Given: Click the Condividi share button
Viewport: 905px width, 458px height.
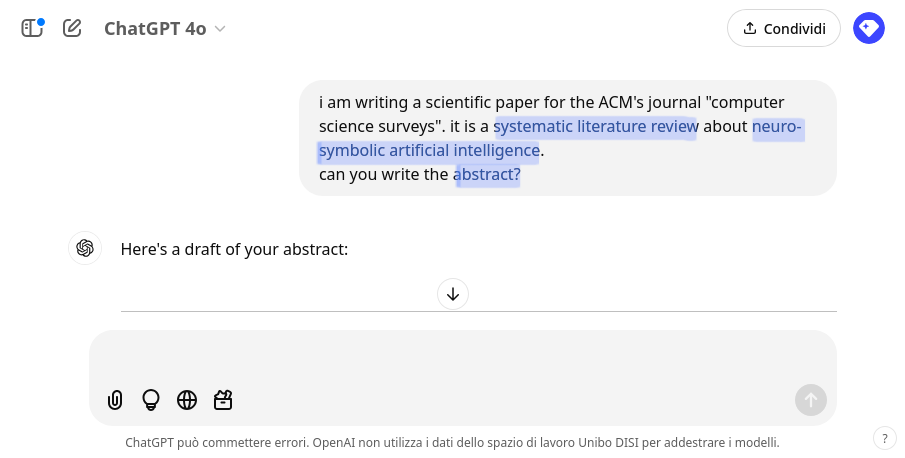Looking at the screenshot, I should [x=784, y=28].
